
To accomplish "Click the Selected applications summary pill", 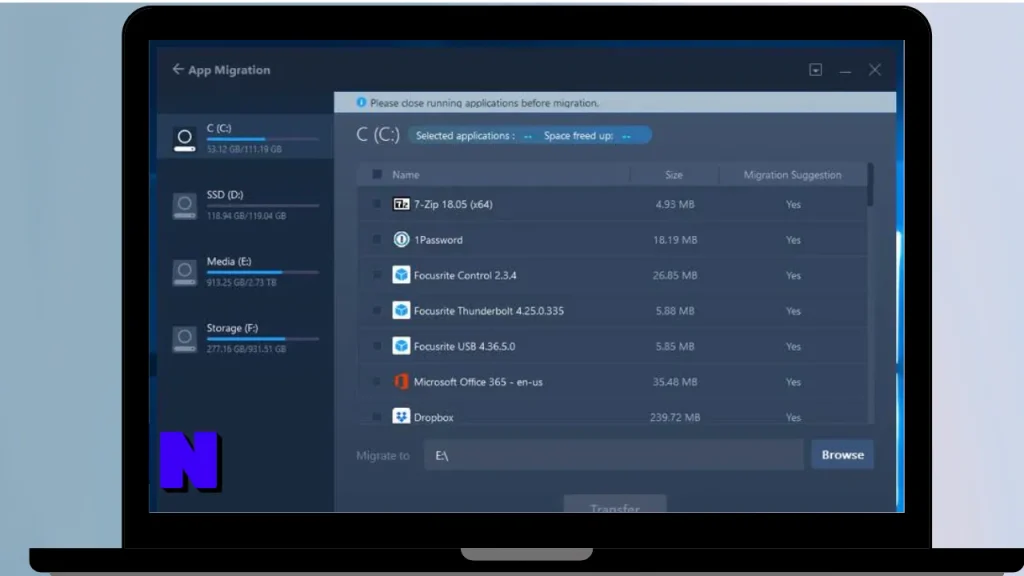I will pos(530,135).
